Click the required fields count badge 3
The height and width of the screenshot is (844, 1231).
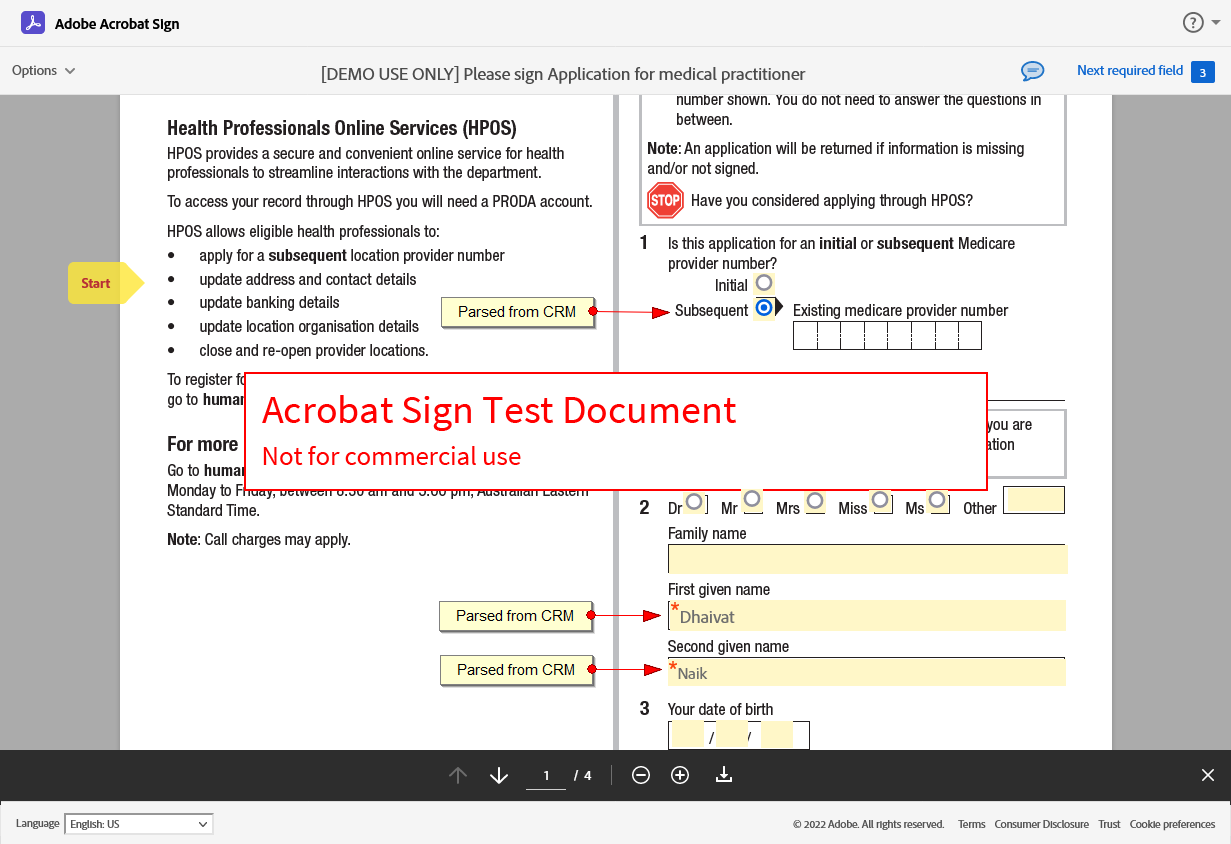(1203, 72)
